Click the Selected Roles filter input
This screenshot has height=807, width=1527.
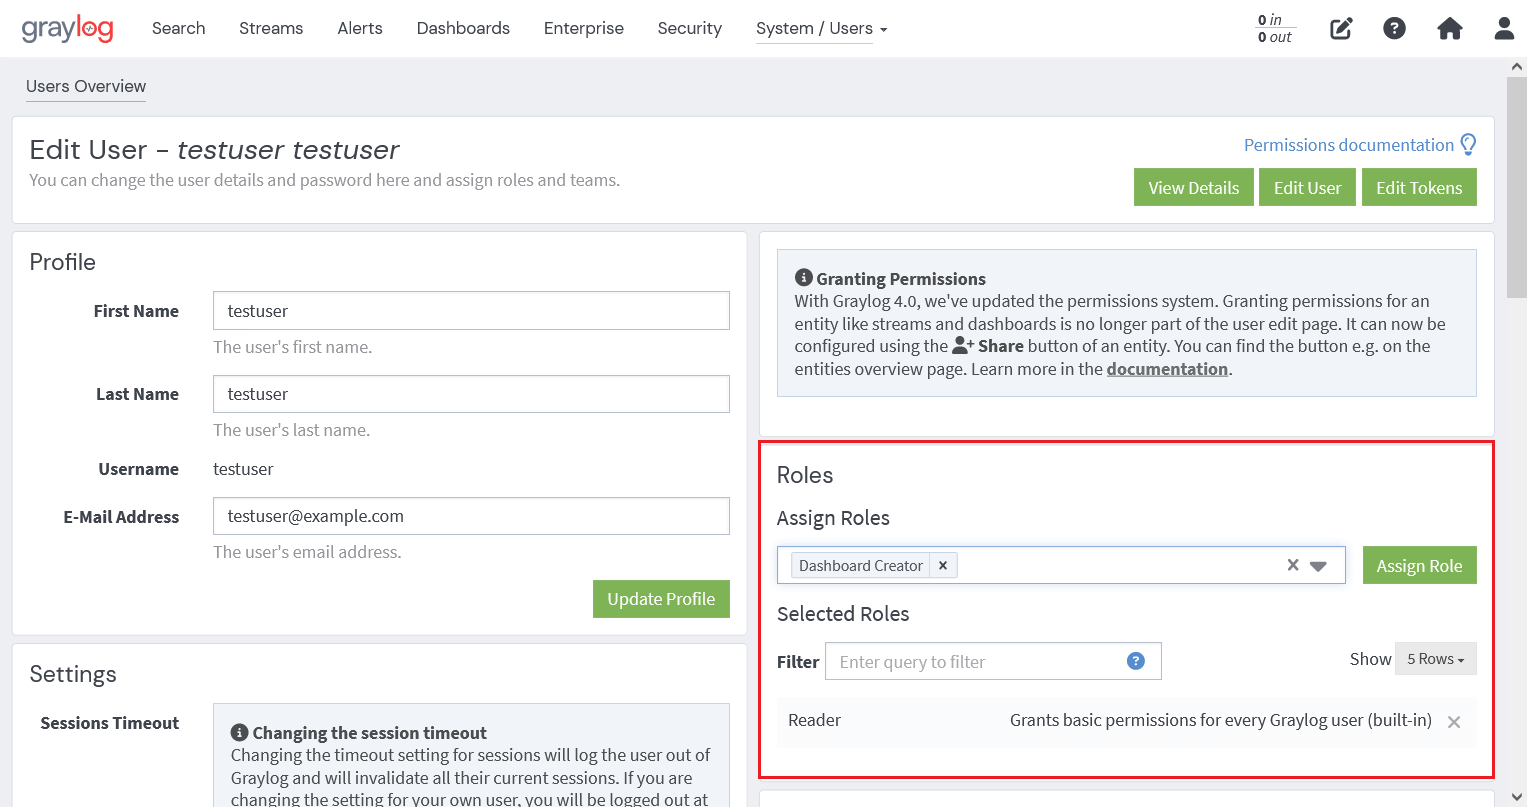tap(993, 661)
